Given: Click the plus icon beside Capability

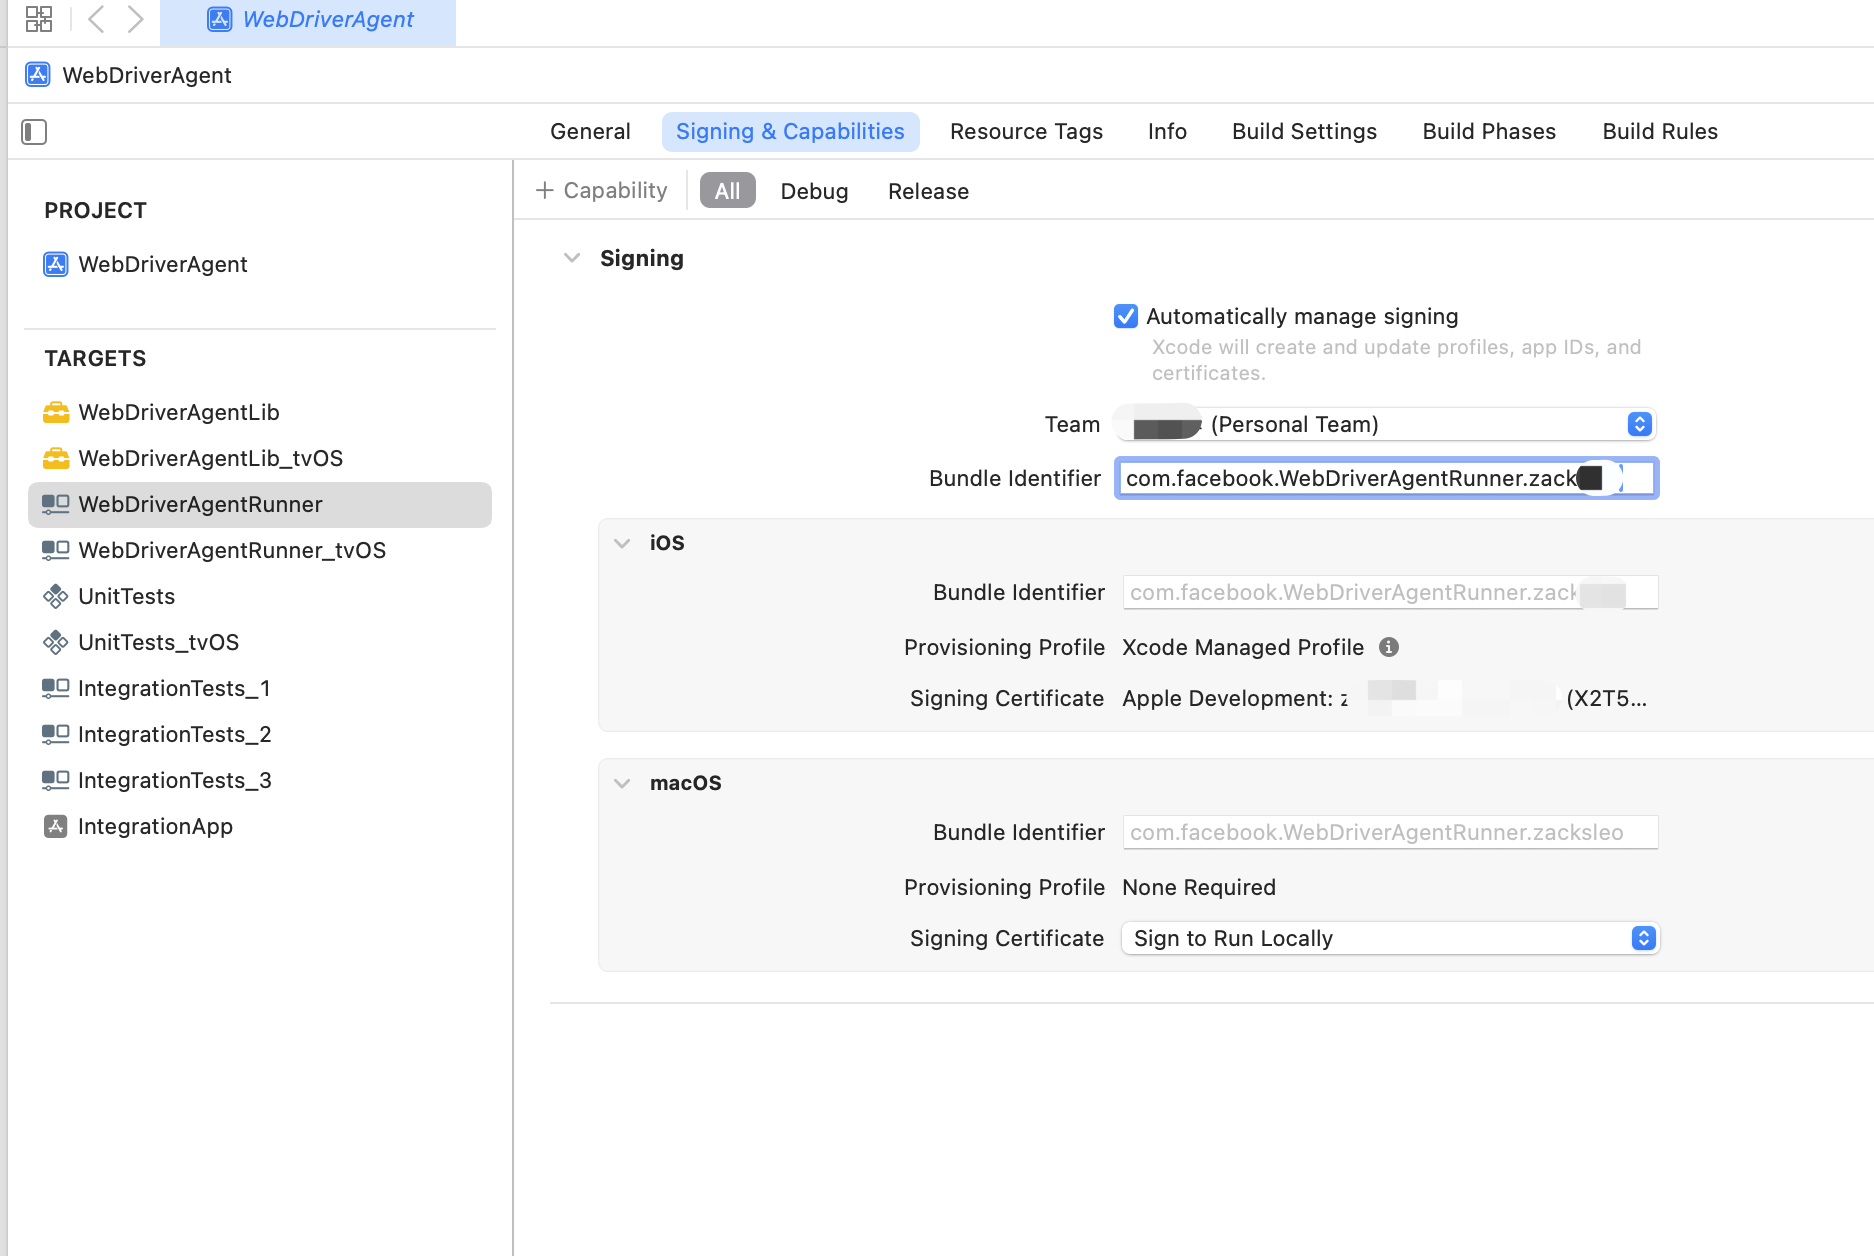Looking at the screenshot, I should coord(545,190).
